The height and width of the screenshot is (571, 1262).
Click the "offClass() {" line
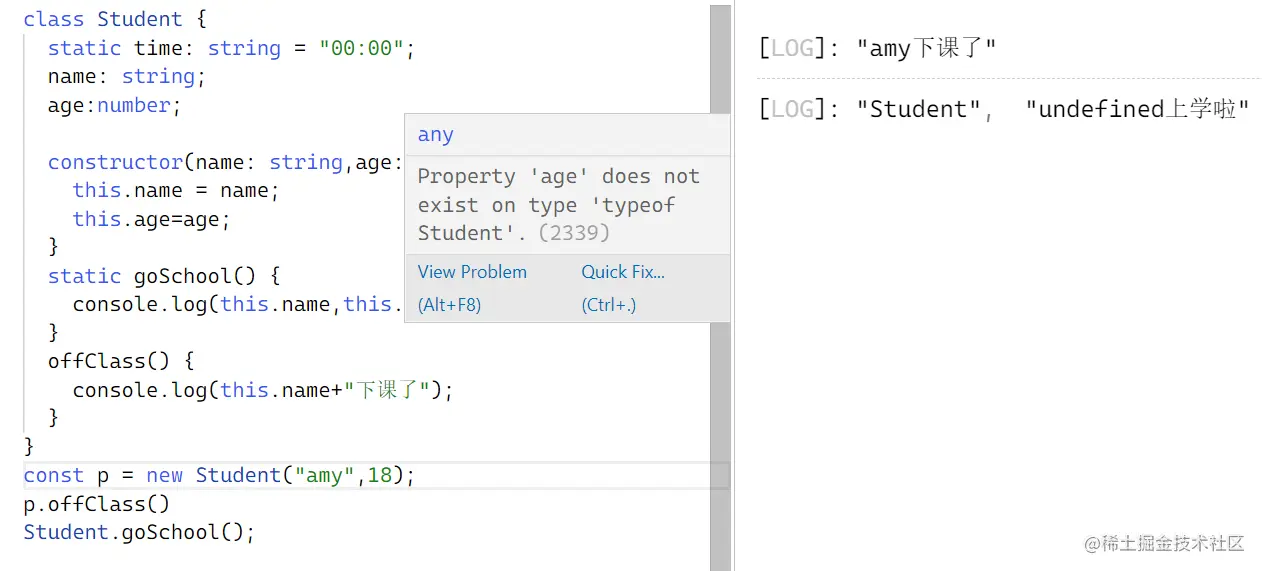121,361
